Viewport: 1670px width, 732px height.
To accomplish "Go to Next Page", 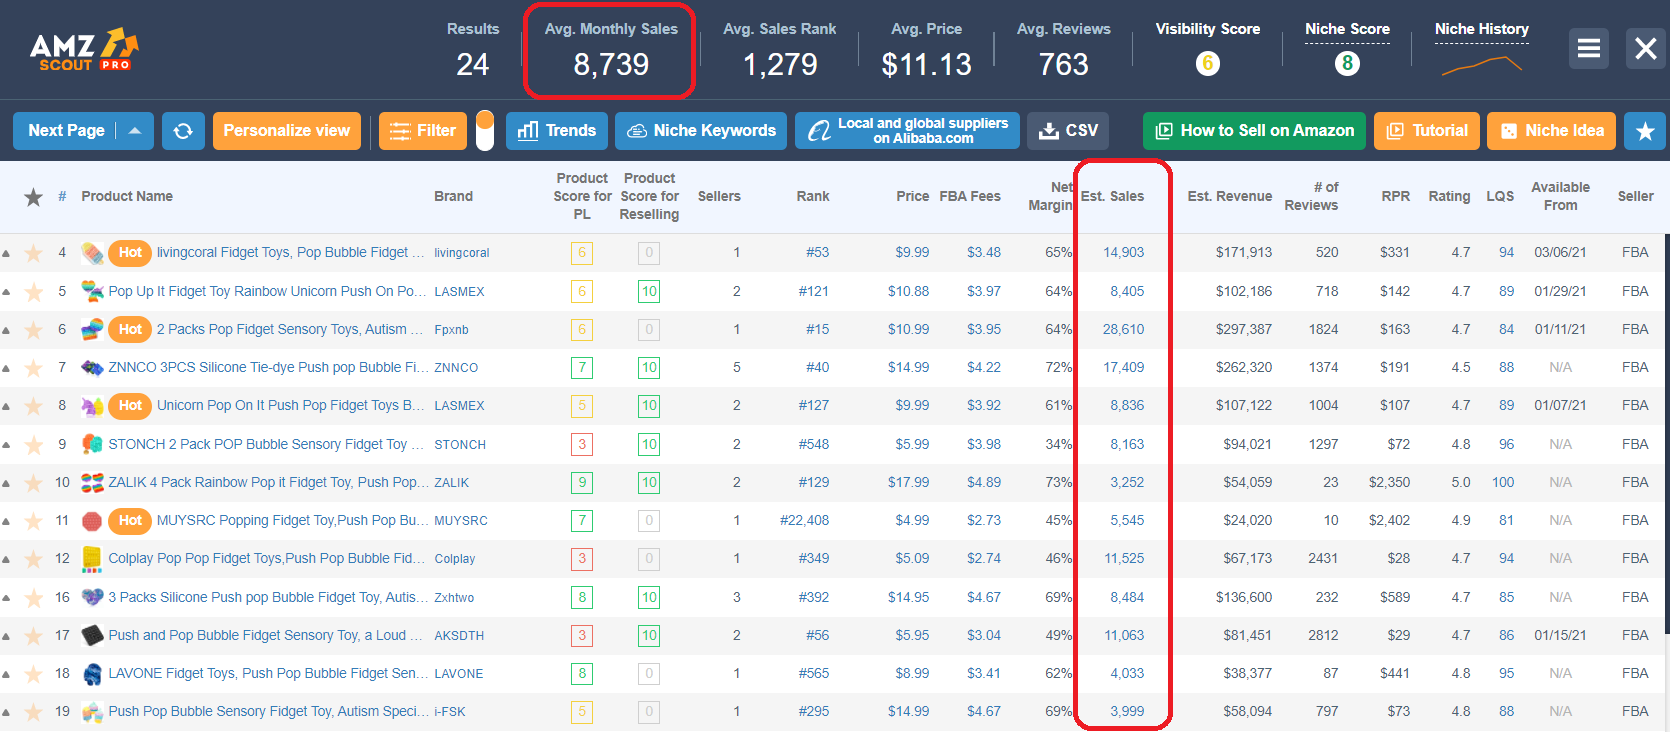I will [x=66, y=131].
